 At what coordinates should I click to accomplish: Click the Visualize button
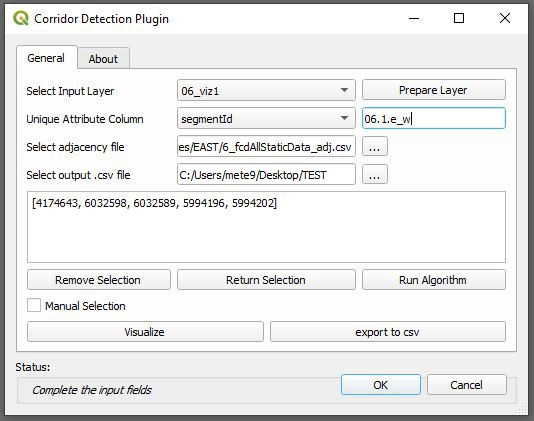pos(145,332)
